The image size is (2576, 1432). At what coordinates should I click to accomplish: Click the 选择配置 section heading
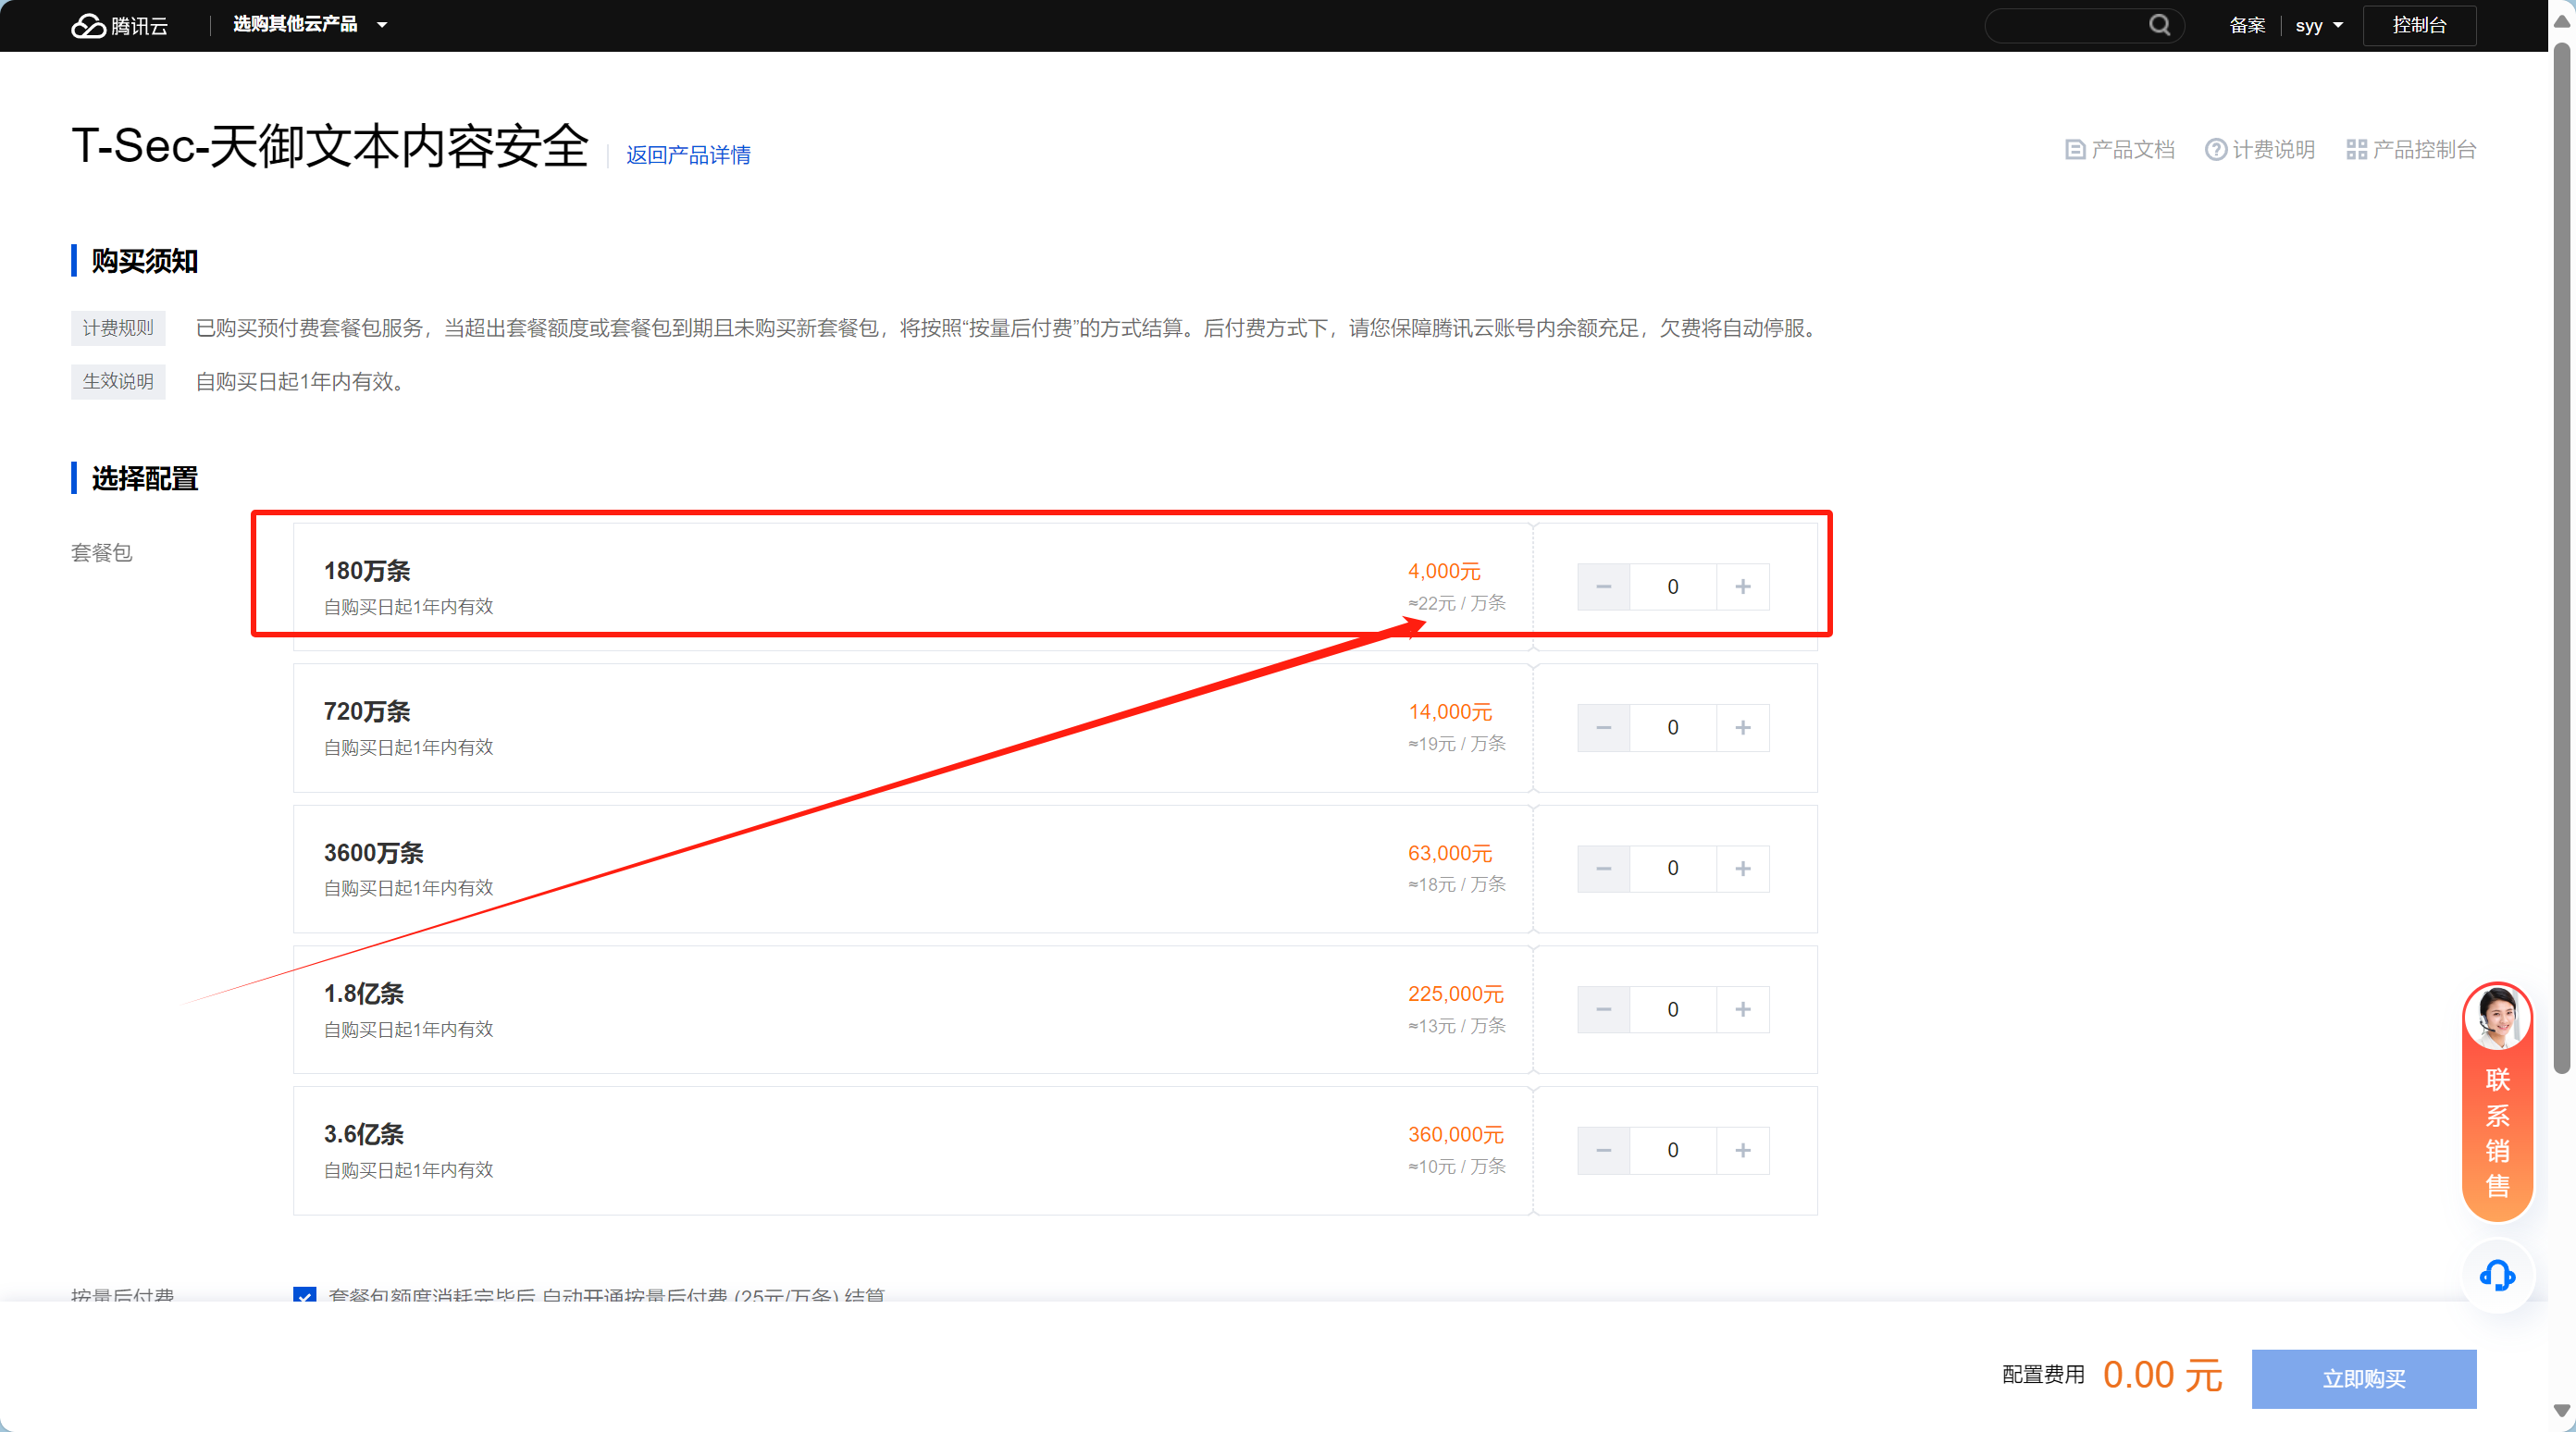(144, 479)
